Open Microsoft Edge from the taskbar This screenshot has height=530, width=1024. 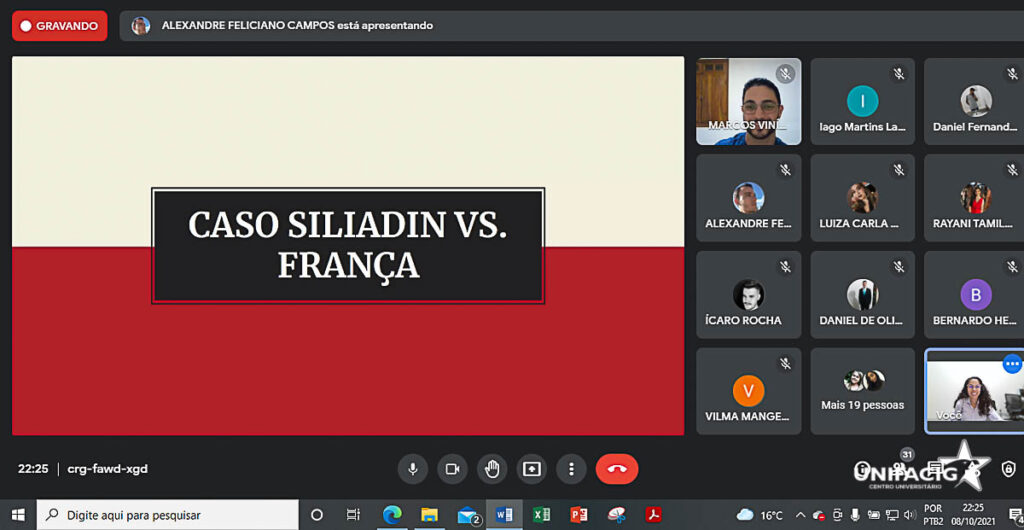[x=392, y=515]
